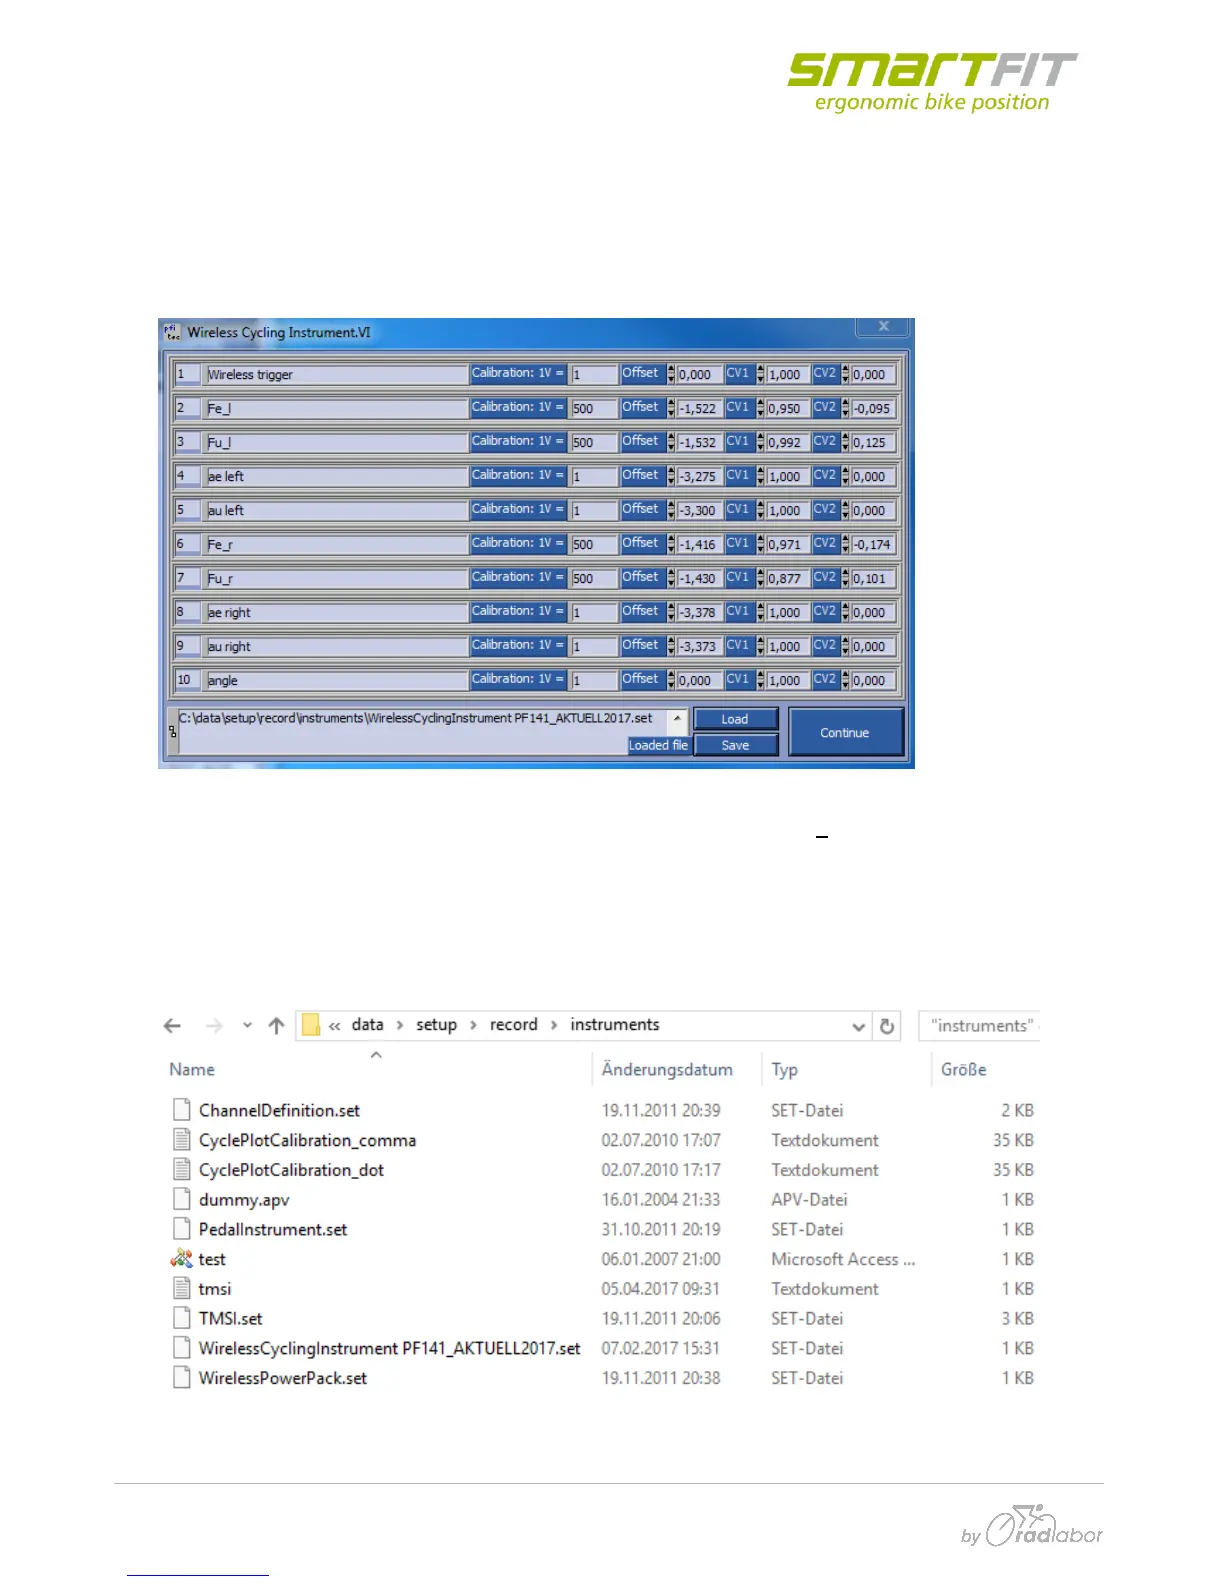Select the WirelessPowerPack.set file
Image resolution: width=1224 pixels, height=1584 pixels.
[283, 1378]
